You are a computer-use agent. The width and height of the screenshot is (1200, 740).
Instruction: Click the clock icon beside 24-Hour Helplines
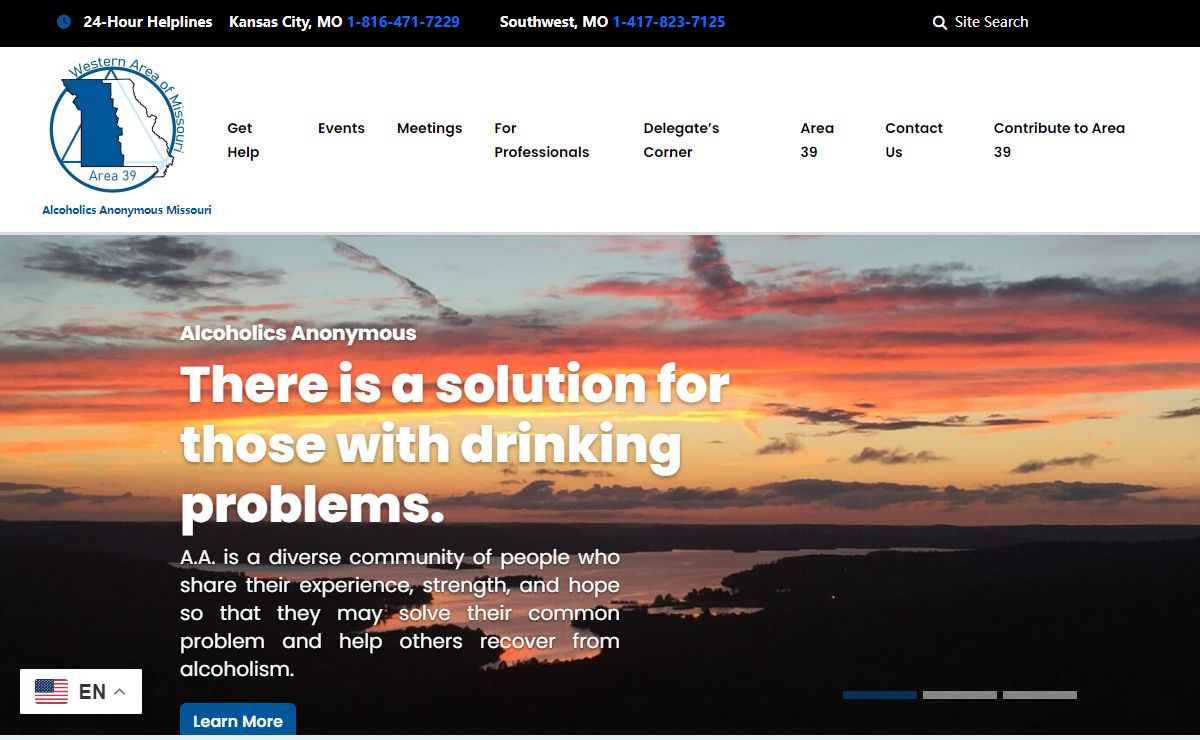coord(64,22)
